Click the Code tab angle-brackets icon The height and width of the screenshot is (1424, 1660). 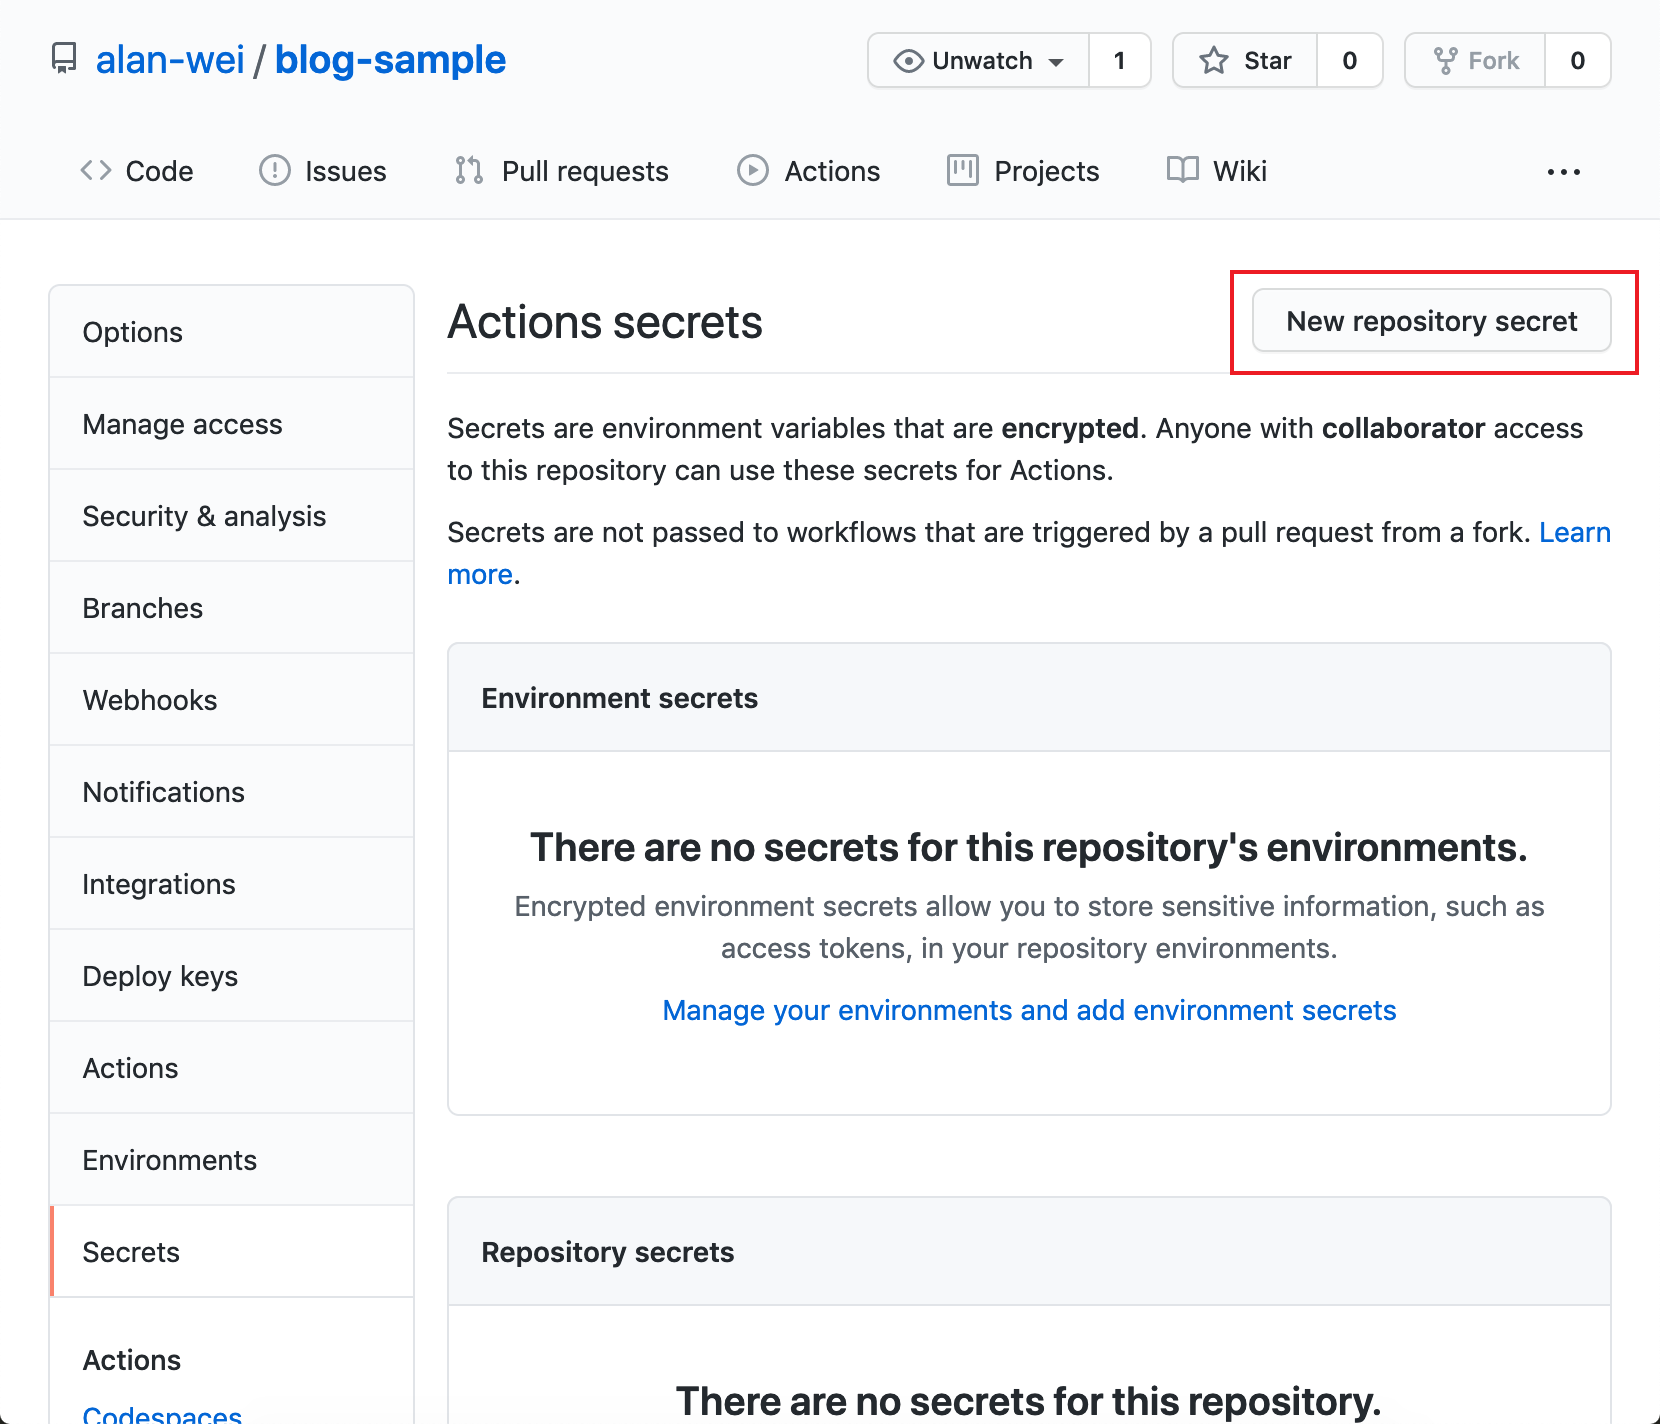pyautogui.click(x=96, y=170)
